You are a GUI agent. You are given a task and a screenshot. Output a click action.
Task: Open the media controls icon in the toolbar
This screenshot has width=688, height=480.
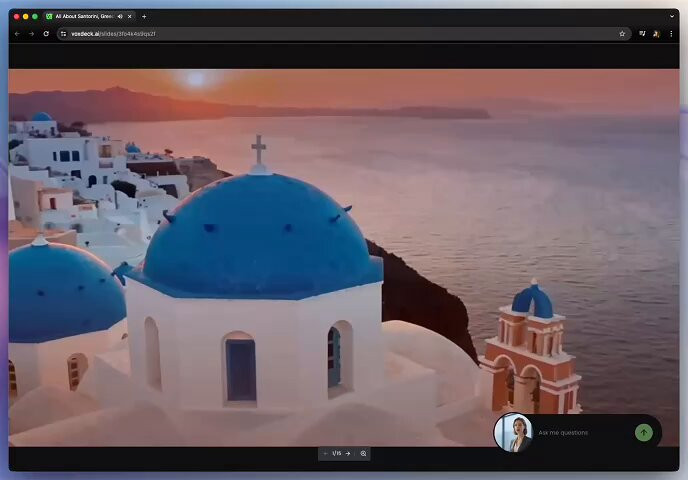tap(642, 33)
